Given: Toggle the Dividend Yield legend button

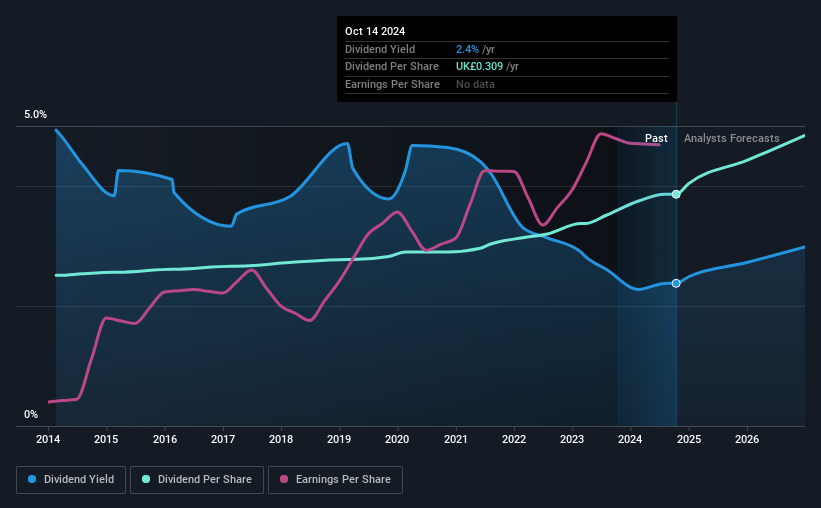Looking at the screenshot, I should point(71,480).
